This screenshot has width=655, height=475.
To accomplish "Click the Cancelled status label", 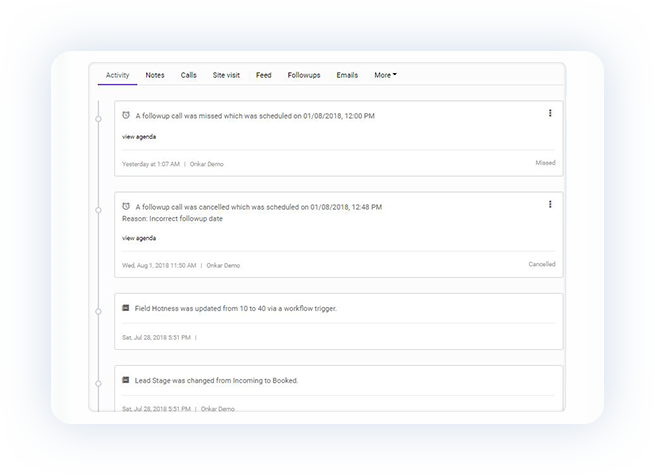I will click(x=542, y=264).
